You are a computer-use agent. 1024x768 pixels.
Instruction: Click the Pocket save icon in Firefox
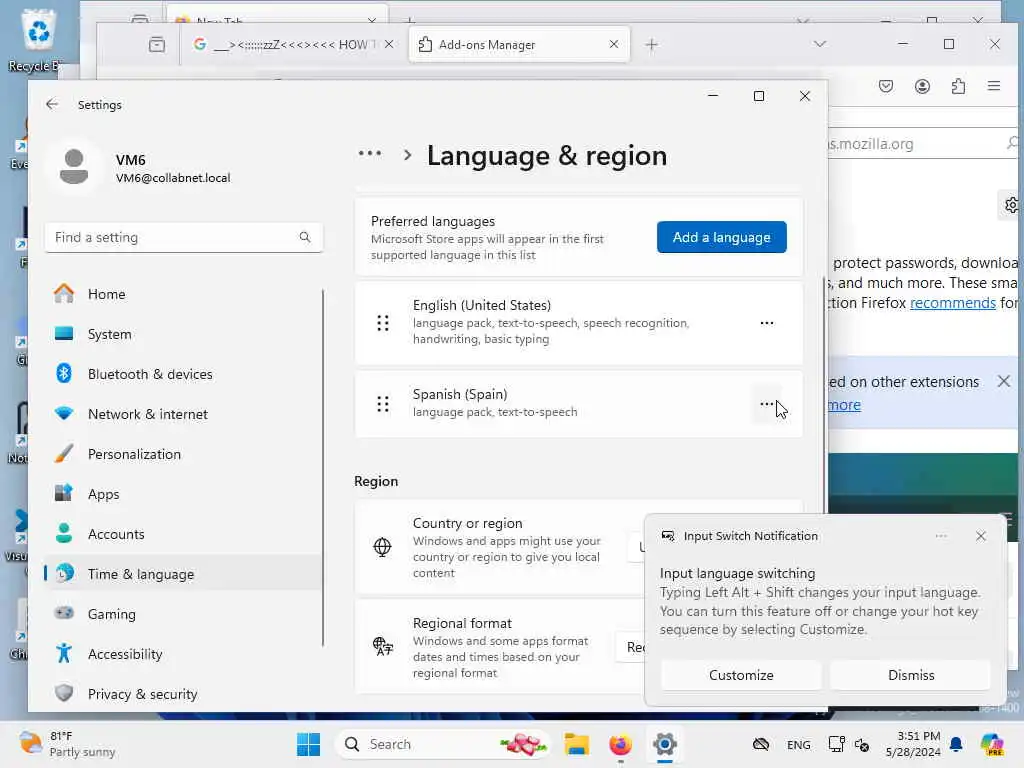coord(886,86)
